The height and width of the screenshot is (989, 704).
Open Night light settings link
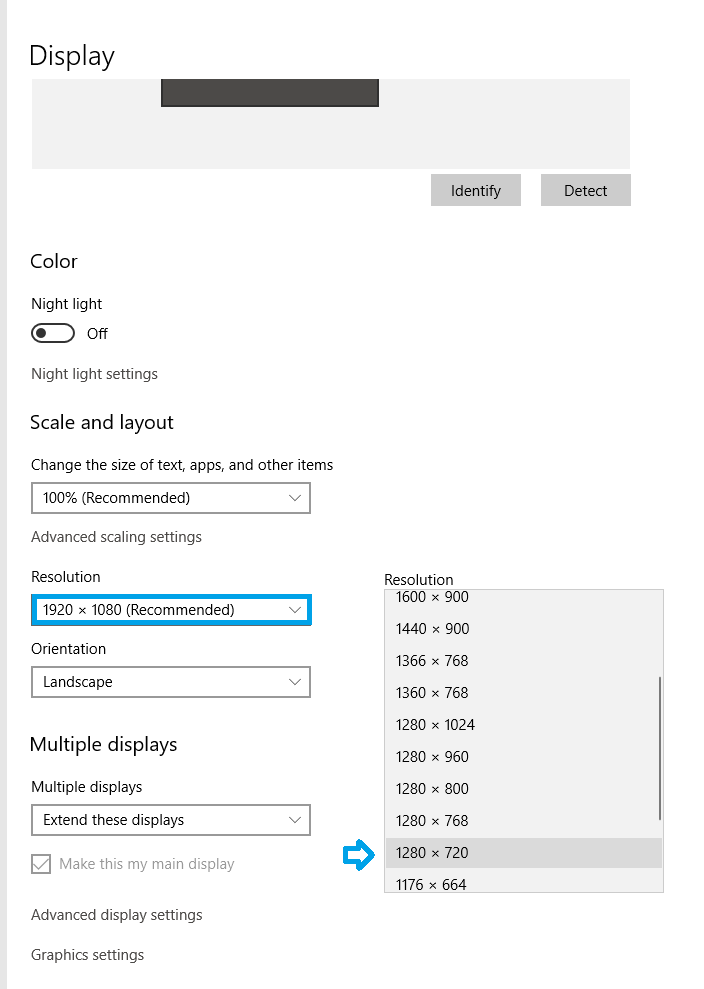click(x=94, y=373)
